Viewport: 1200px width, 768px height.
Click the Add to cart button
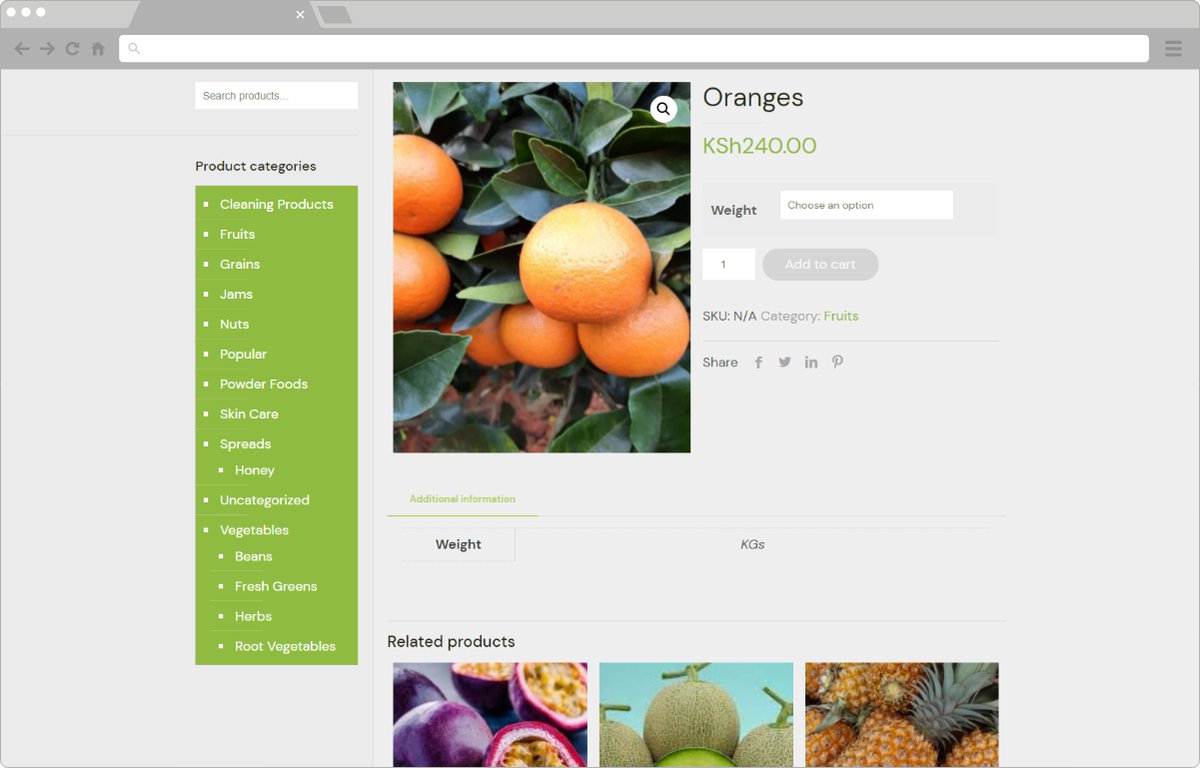[820, 264]
